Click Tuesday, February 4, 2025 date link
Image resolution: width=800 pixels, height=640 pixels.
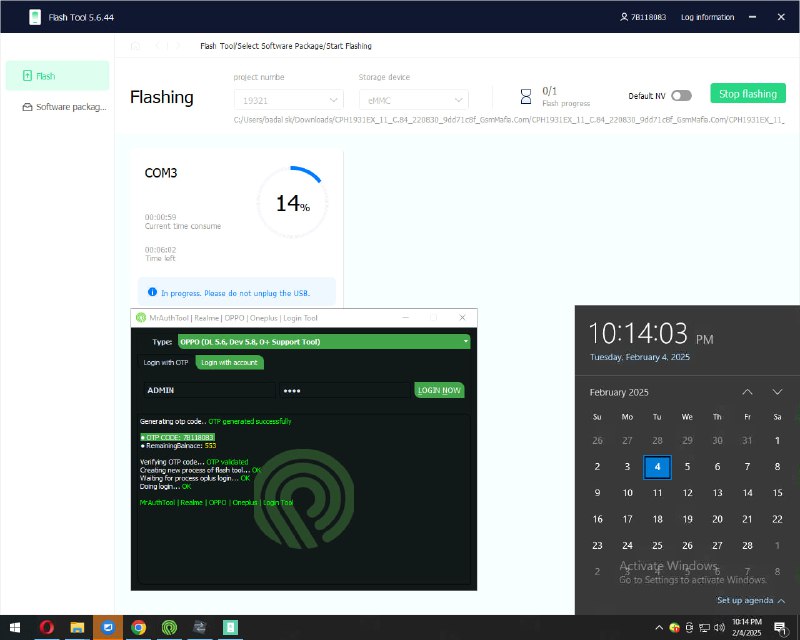tap(640, 357)
